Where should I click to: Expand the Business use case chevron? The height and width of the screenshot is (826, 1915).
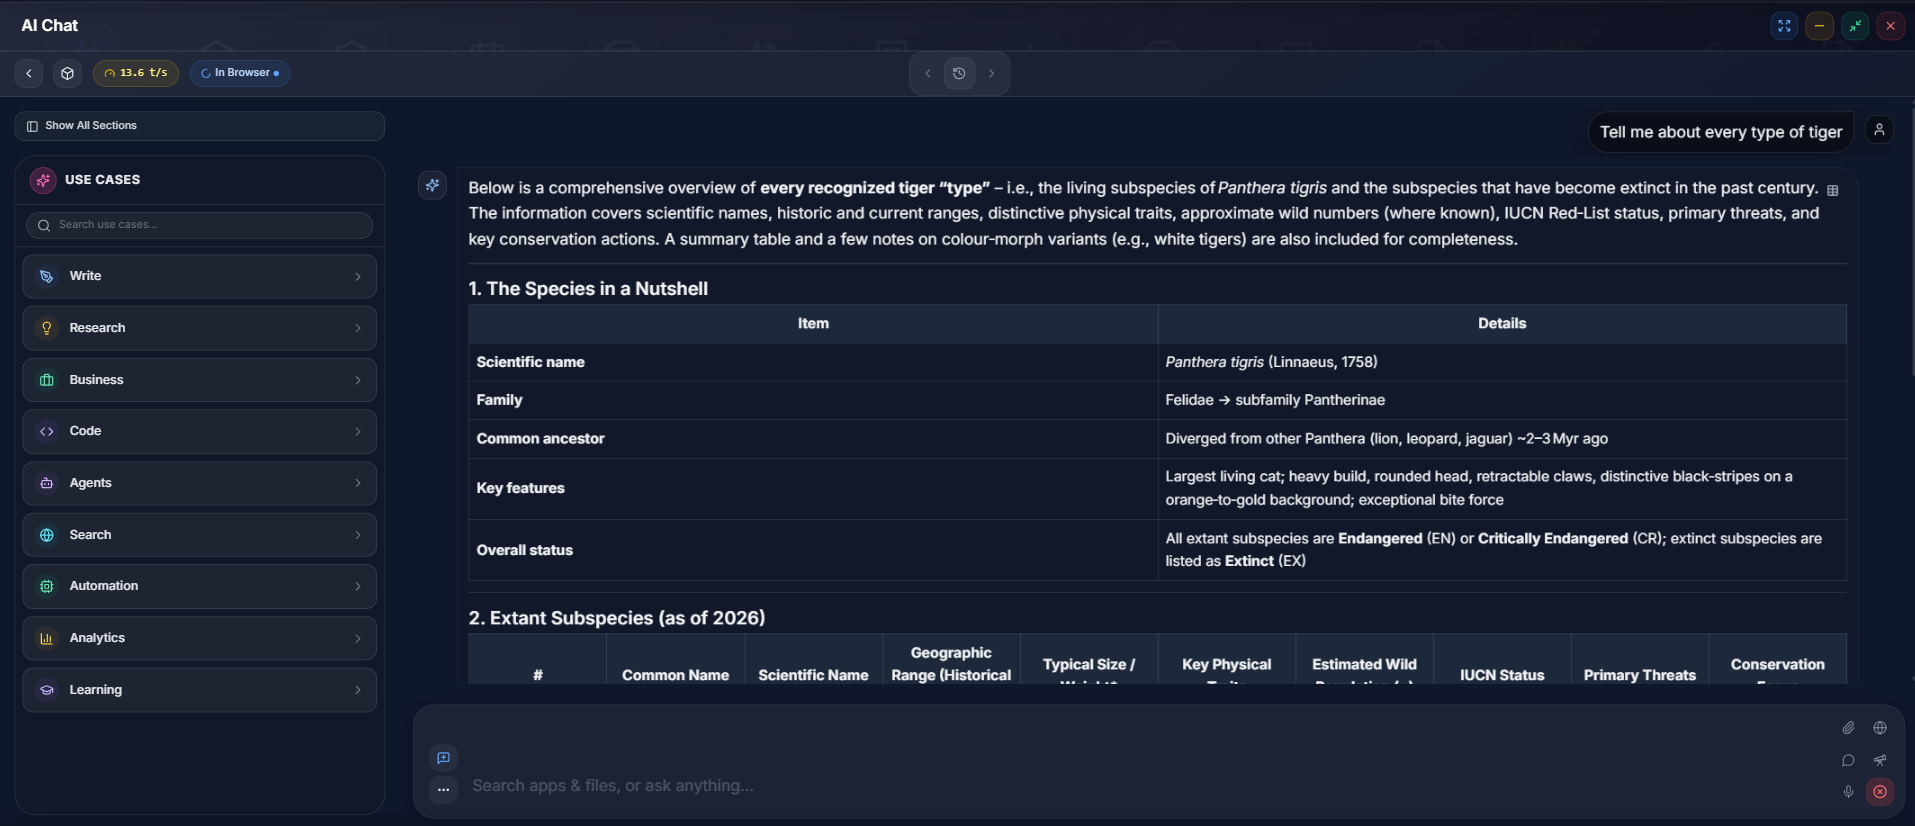pos(358,380)
